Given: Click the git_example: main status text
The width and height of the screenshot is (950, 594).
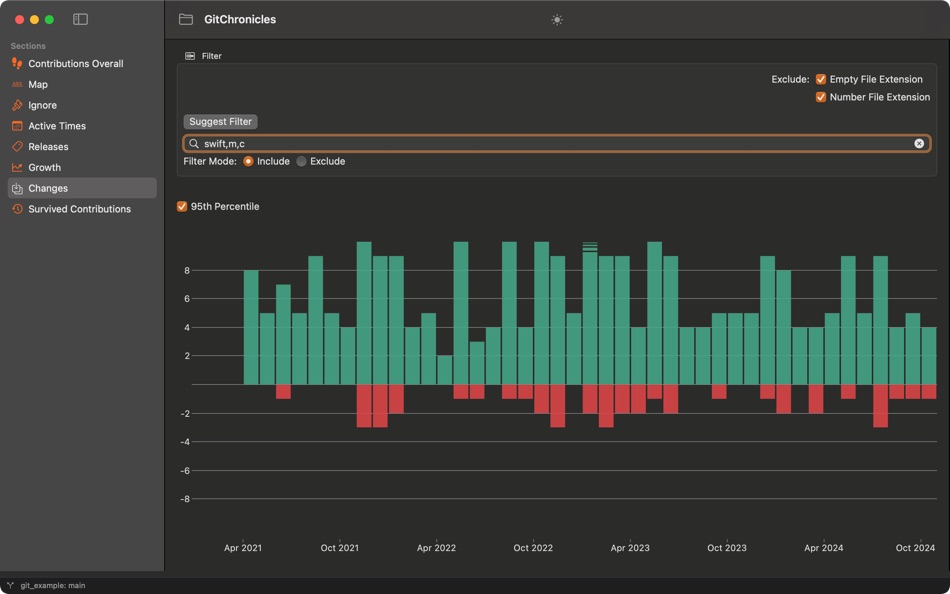Looking at the screenshot, I should pos(53,586).
